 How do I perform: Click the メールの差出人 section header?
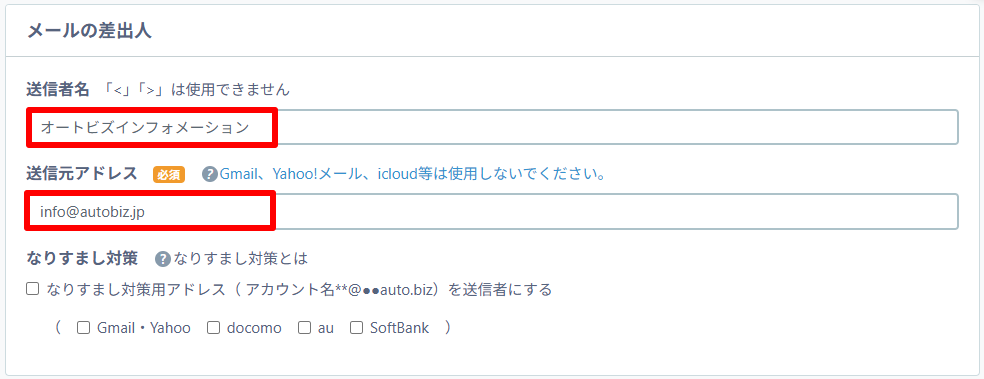pyautogui.click(x=89, y=31)
